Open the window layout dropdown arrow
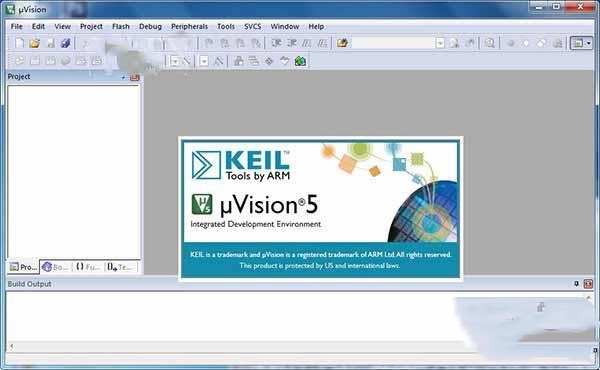The width and height of the screenshot is (600, 370). point(589,43)
